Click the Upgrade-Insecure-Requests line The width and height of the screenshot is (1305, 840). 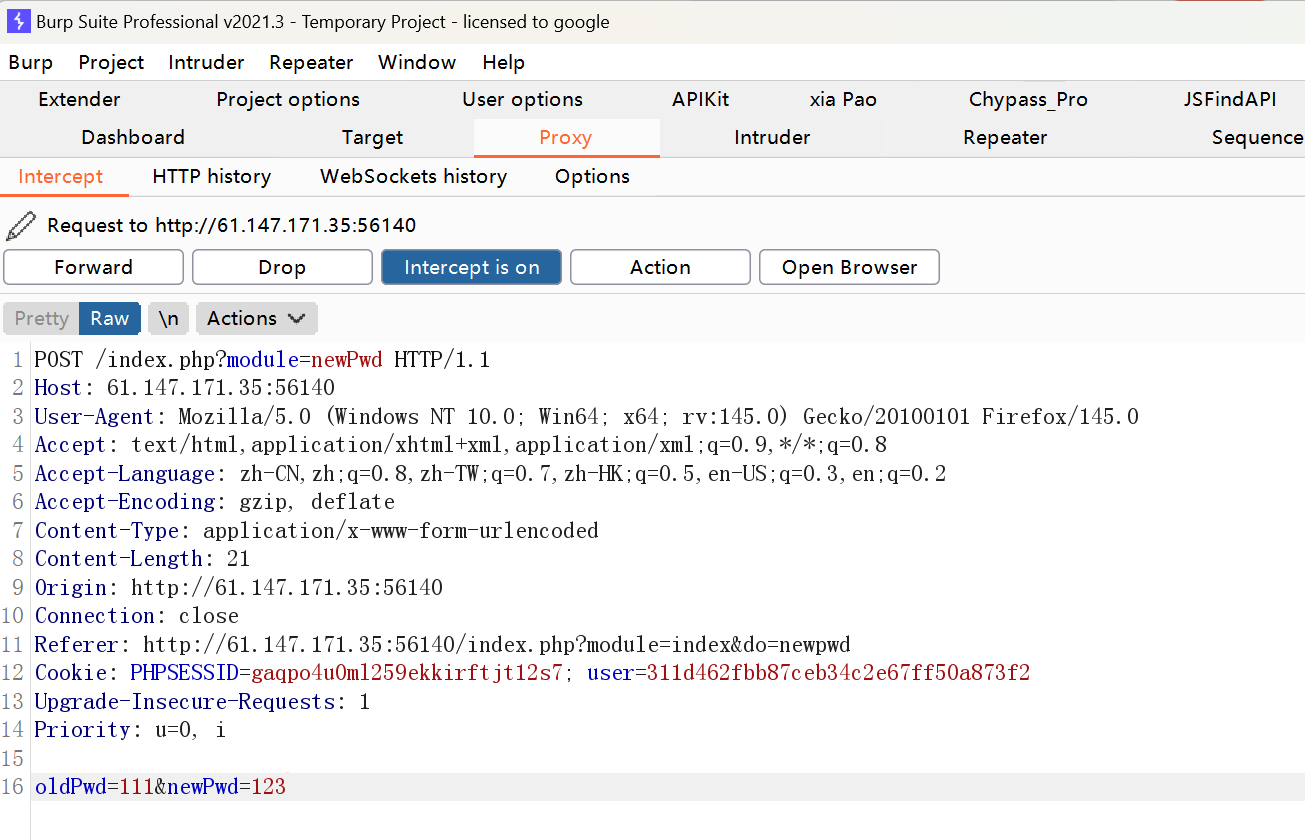pyautogui.click(x=202, y=701)
